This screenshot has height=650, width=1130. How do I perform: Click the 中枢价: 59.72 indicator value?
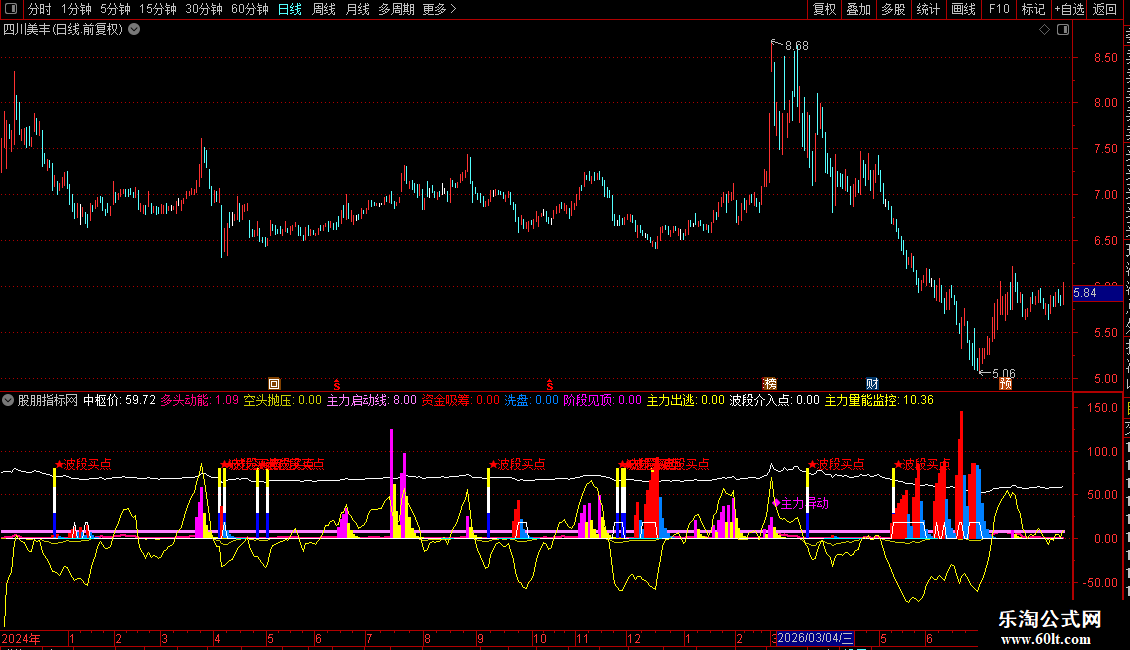[120, 400]
